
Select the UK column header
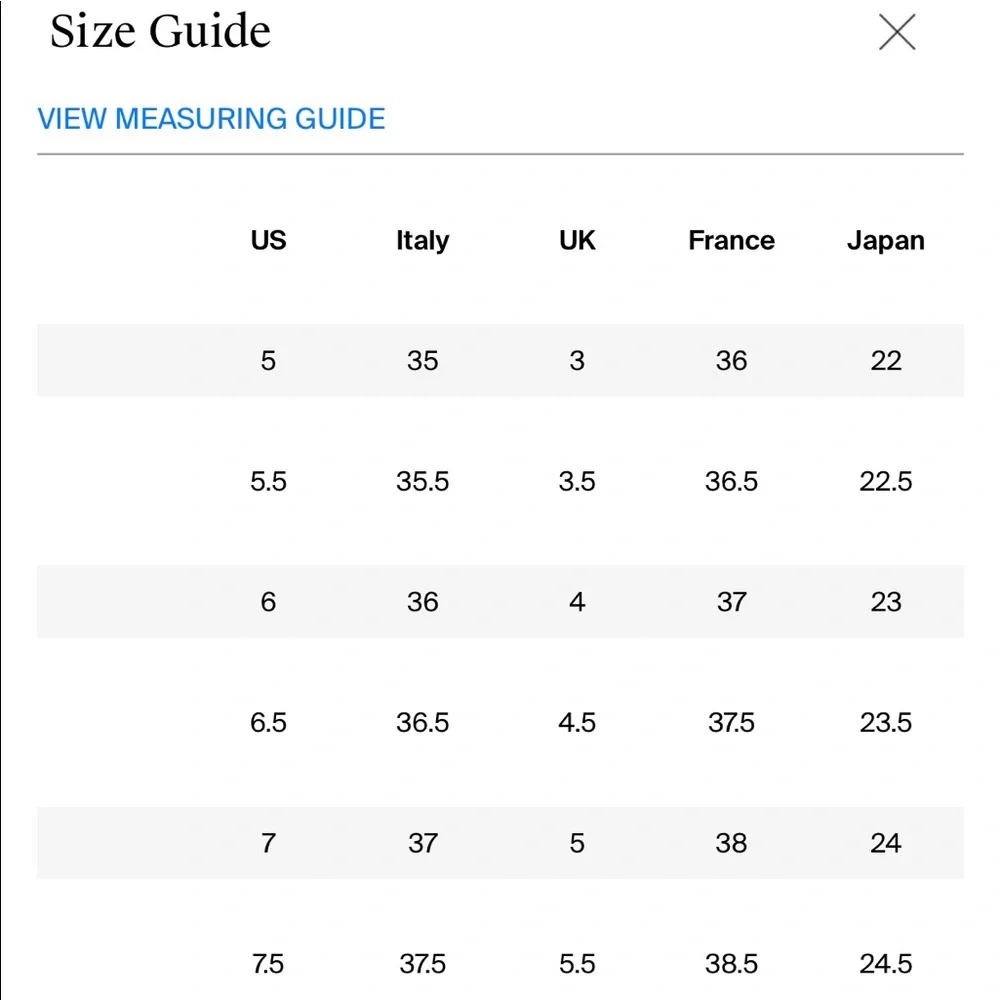click(577, 241)
